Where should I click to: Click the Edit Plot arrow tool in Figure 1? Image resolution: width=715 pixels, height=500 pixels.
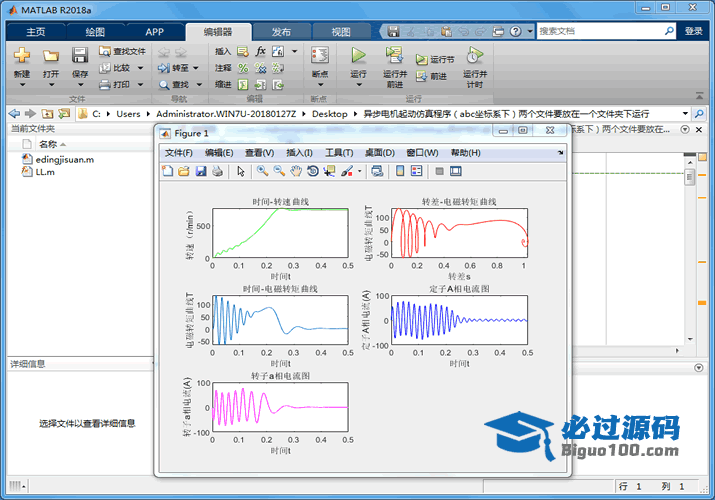241,171
